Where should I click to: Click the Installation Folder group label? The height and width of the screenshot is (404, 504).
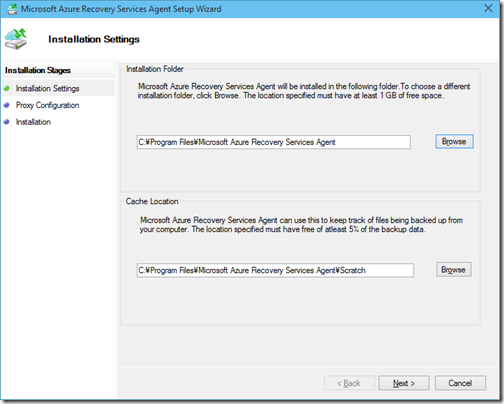(155, 69)
